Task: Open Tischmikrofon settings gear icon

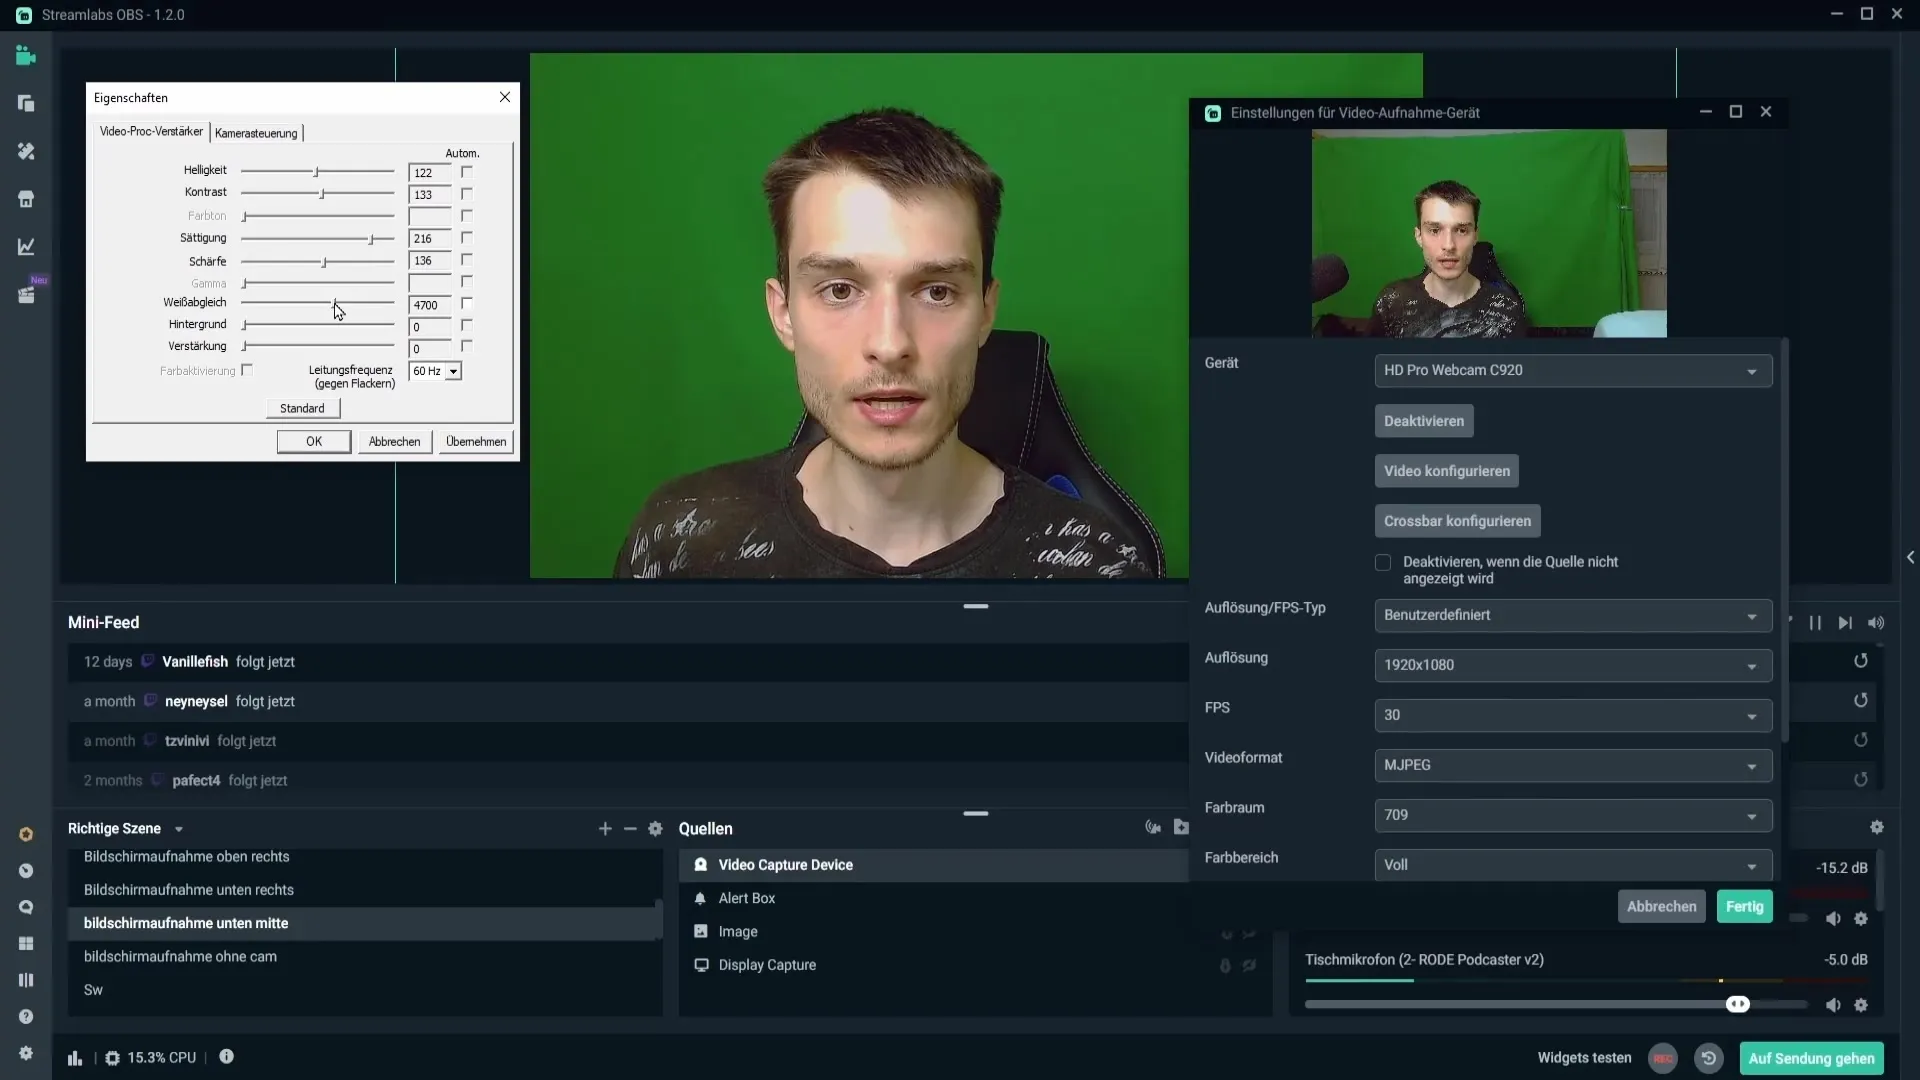Action: pos(1861,1005)
